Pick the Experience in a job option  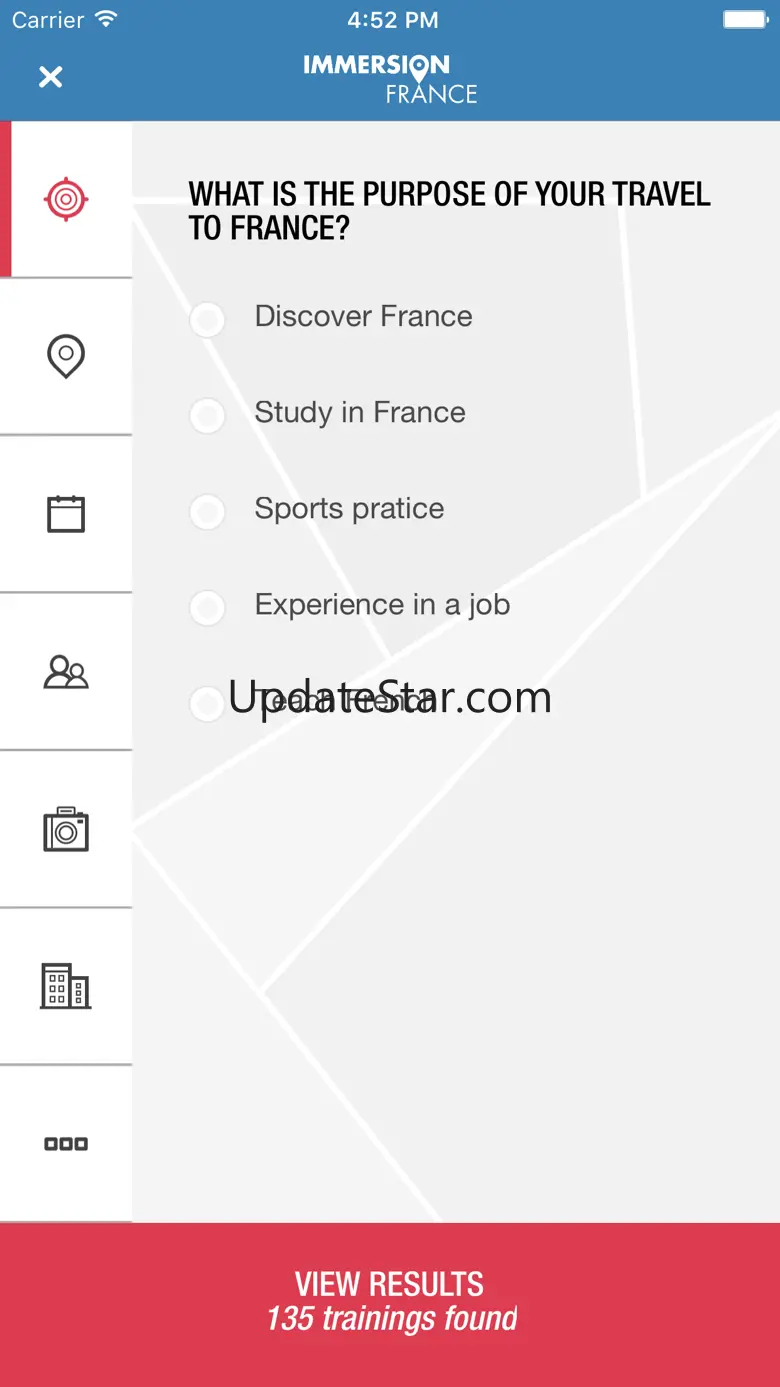[x=350, y=606]
